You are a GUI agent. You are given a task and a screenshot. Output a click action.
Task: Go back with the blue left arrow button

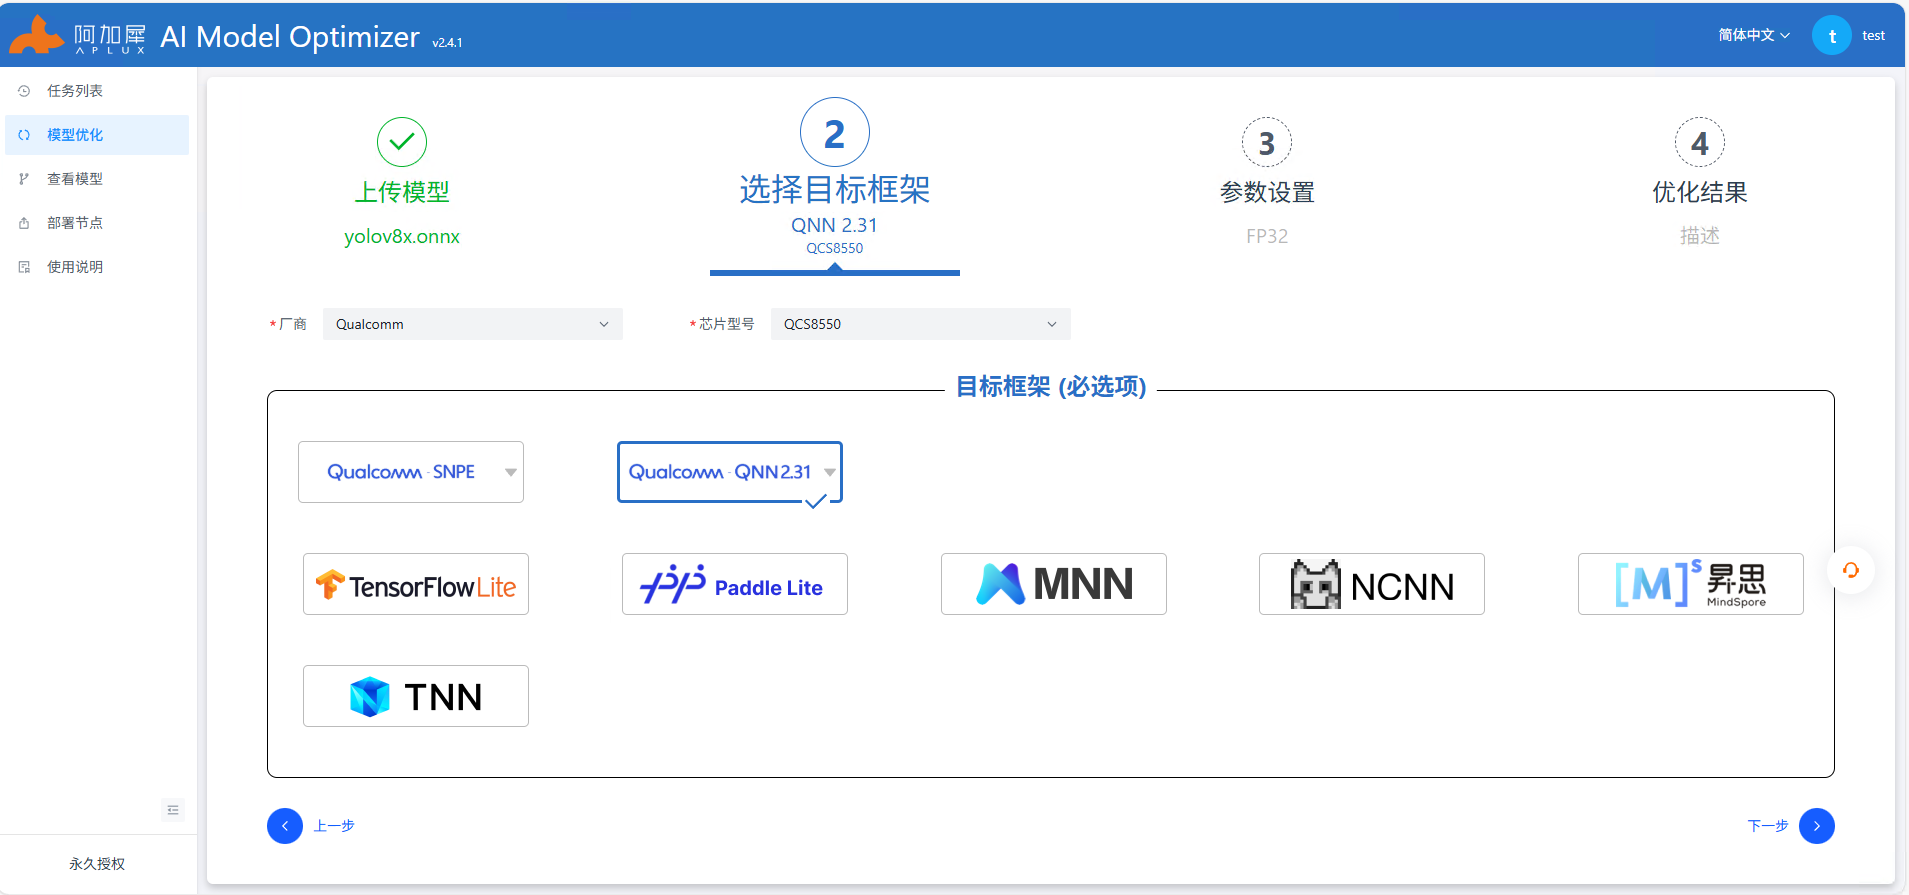[x=285, y=826]
